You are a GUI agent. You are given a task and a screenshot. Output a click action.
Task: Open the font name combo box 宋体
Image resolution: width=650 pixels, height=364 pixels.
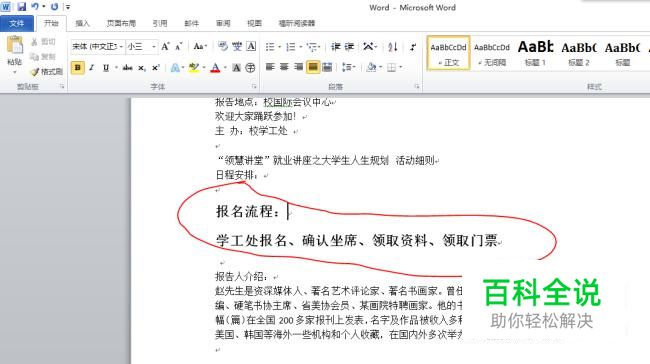click(x=97, y=46)
